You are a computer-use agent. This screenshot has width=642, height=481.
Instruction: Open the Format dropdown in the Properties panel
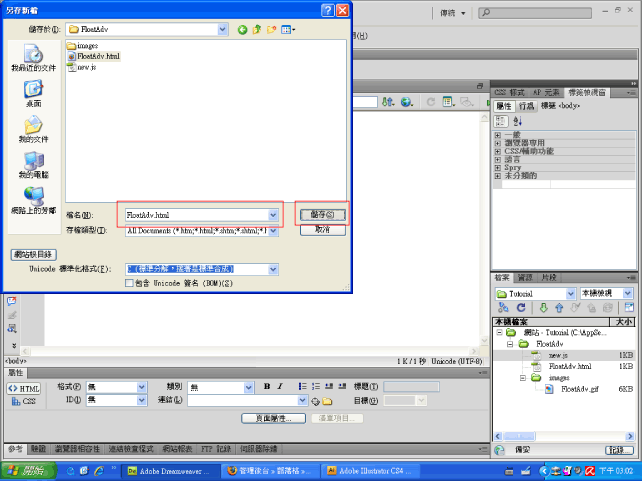click(142, 387)
